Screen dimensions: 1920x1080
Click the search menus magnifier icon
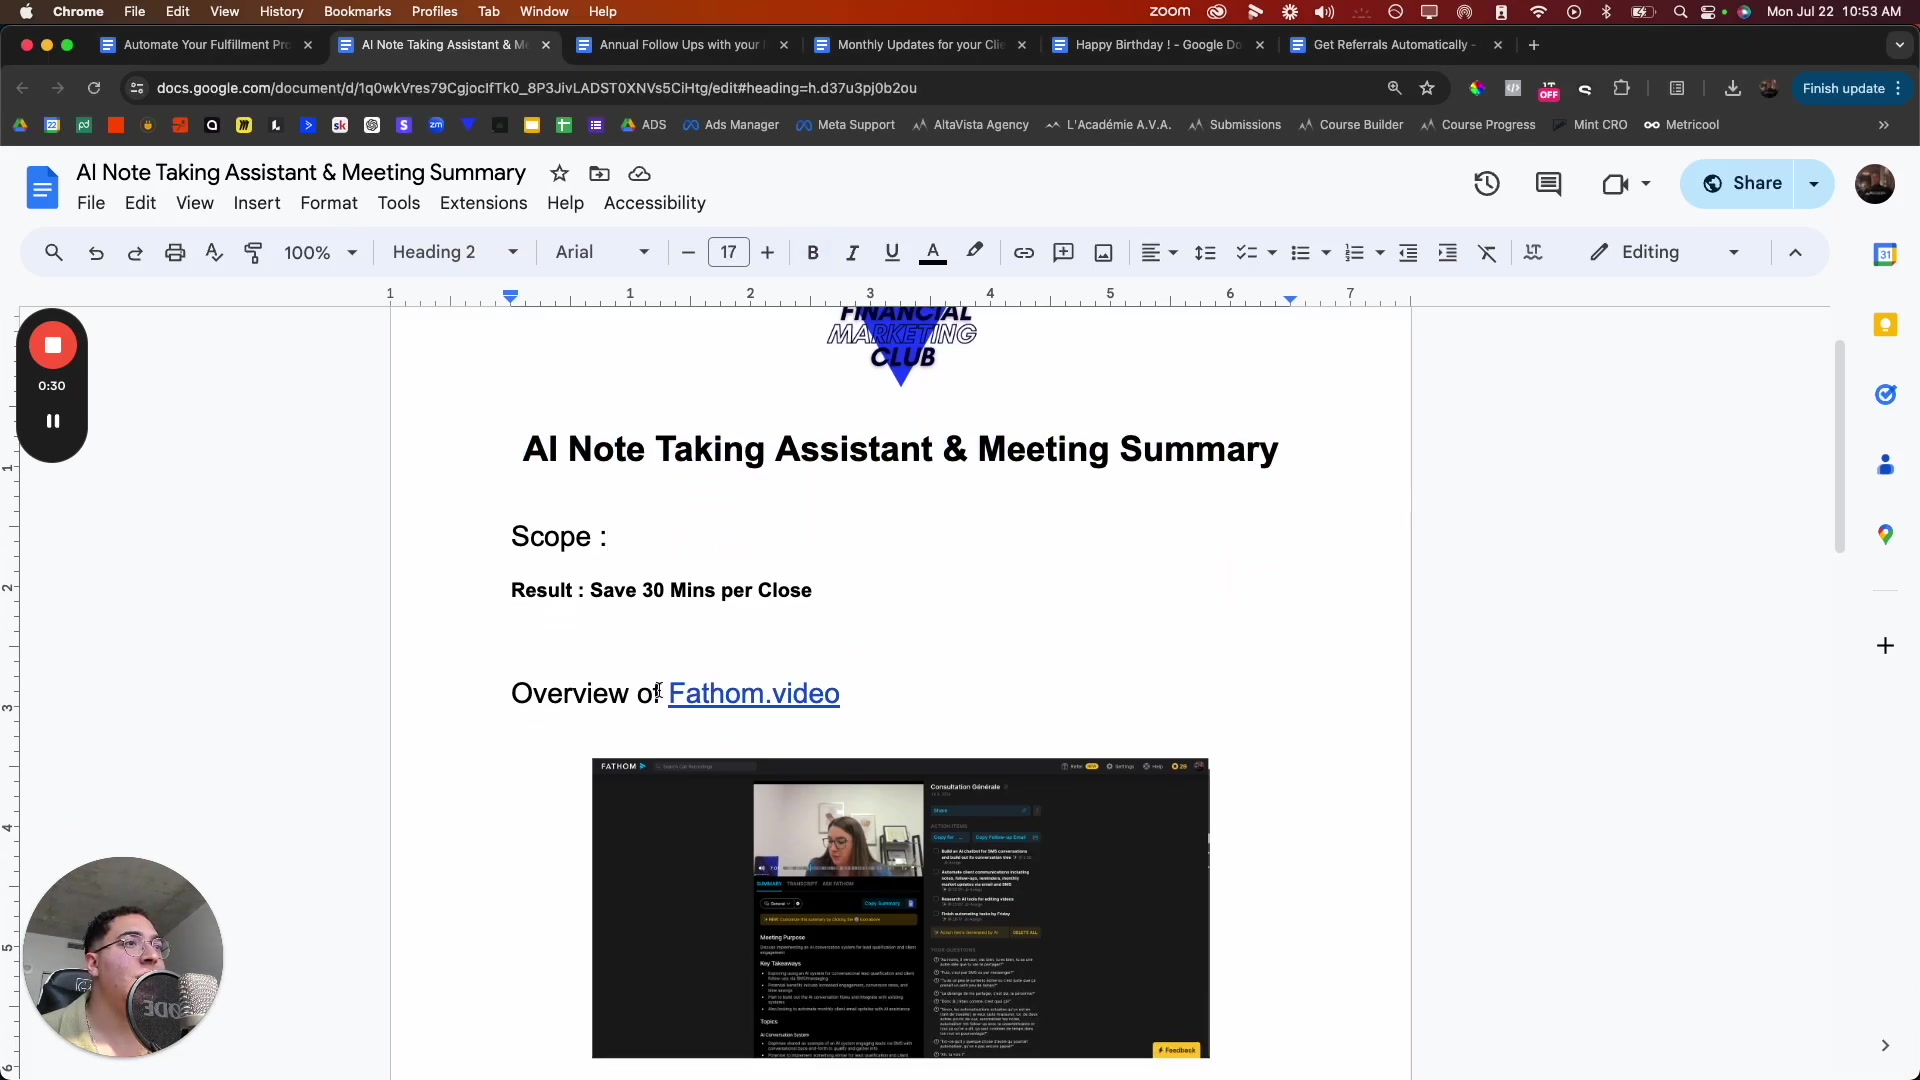54,253
